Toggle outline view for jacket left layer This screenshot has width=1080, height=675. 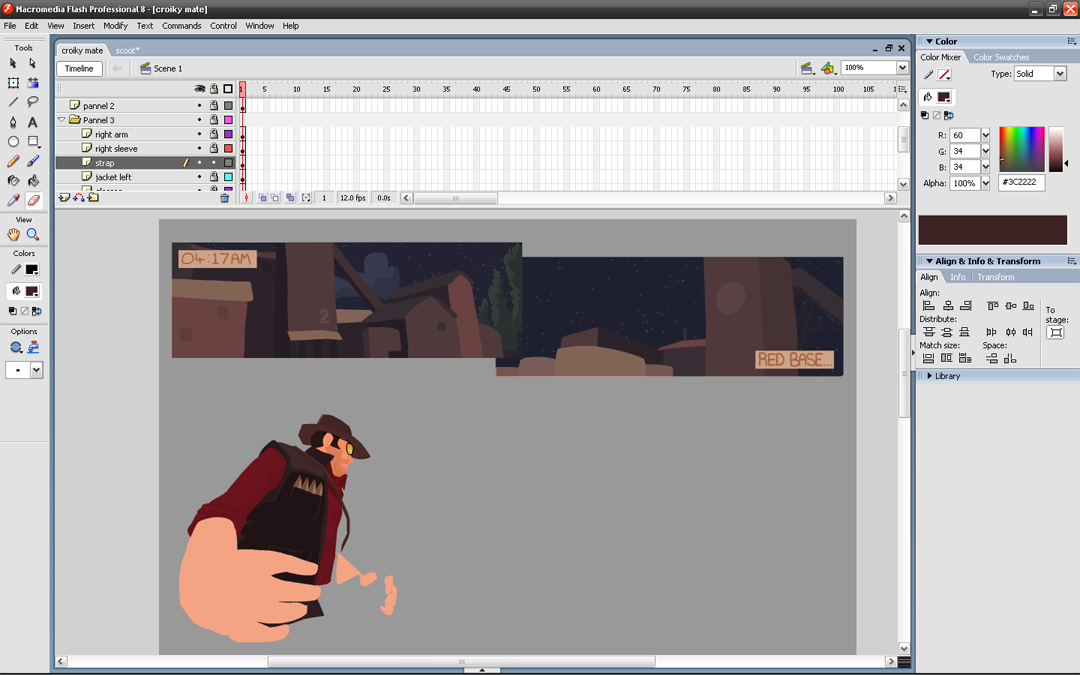tap(228, 177)
